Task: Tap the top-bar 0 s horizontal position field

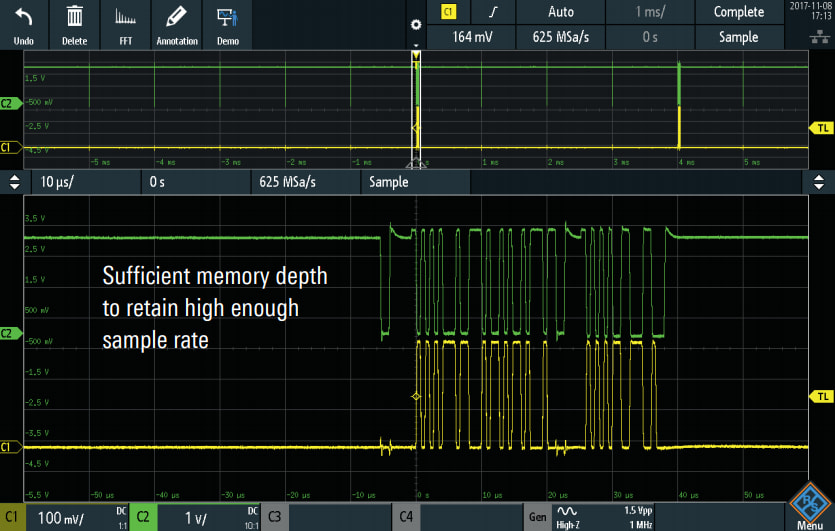Action: pyautogui.click(x=650, y=37)
